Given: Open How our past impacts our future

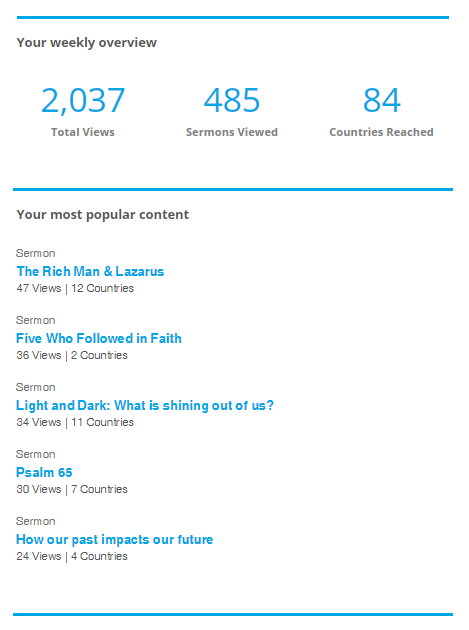Looking at the screenshot, I should 115,540.
